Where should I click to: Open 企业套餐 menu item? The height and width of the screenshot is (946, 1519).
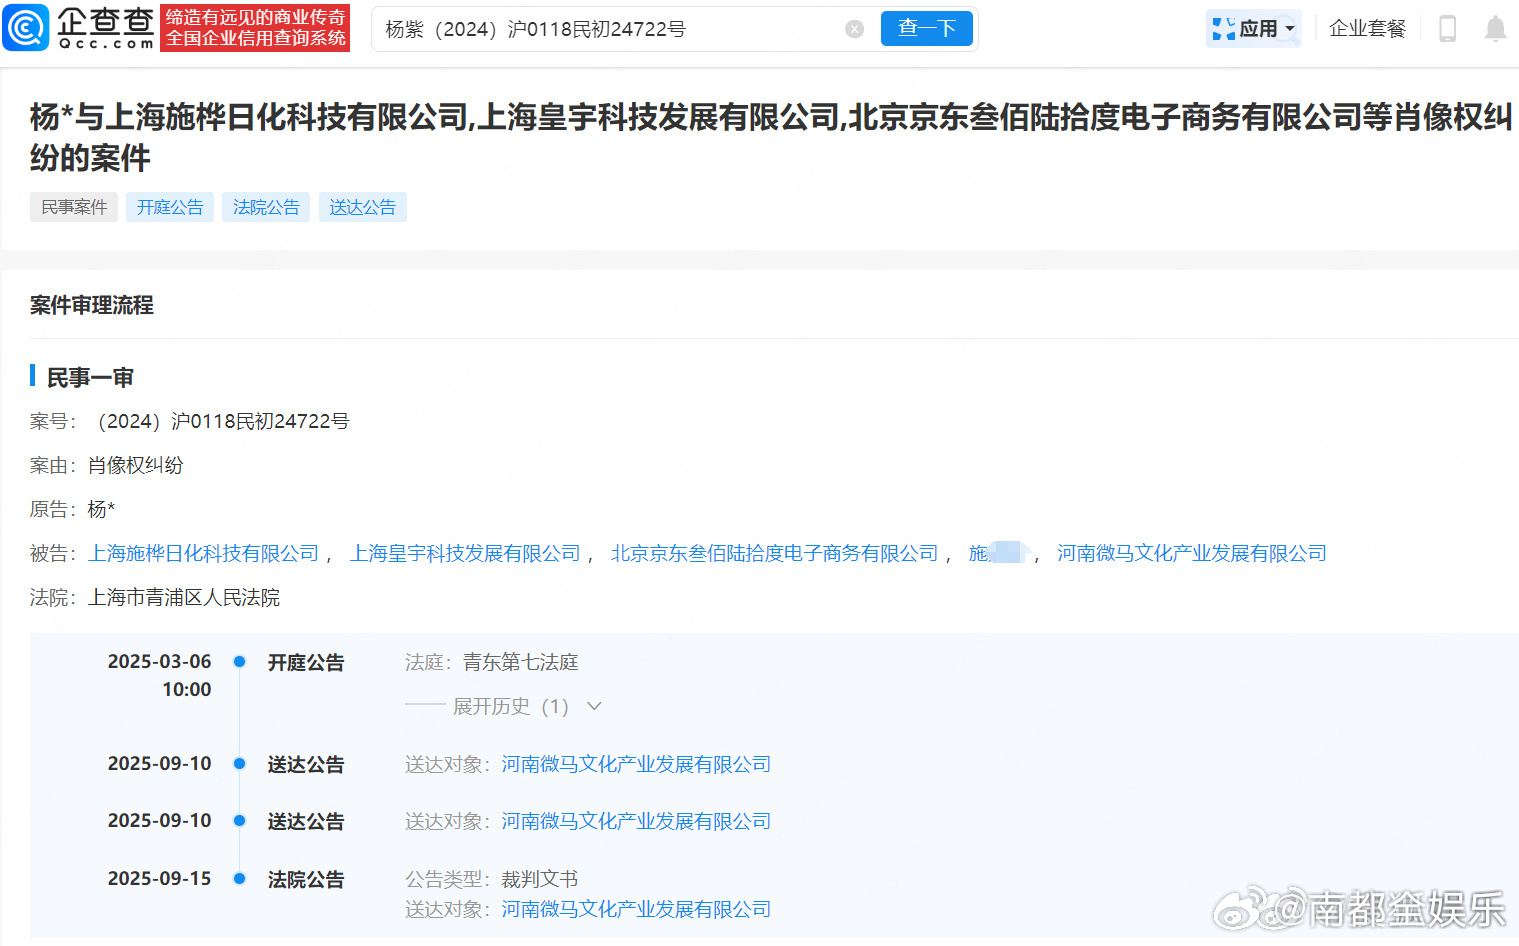1367,29
